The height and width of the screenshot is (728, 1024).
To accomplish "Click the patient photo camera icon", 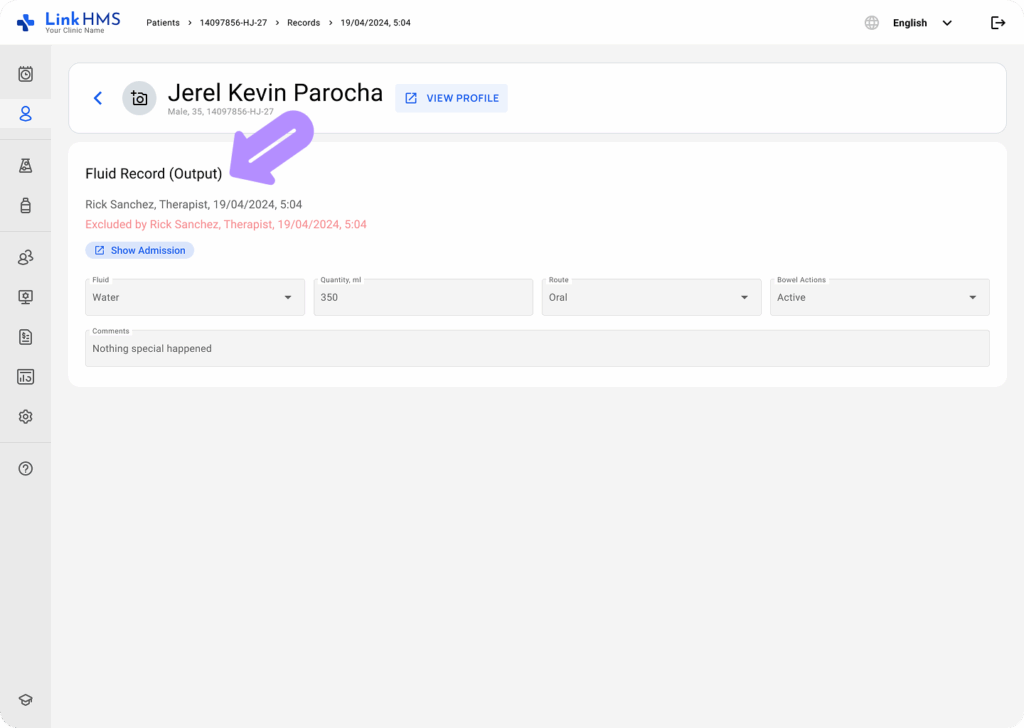I will [139, 98].
